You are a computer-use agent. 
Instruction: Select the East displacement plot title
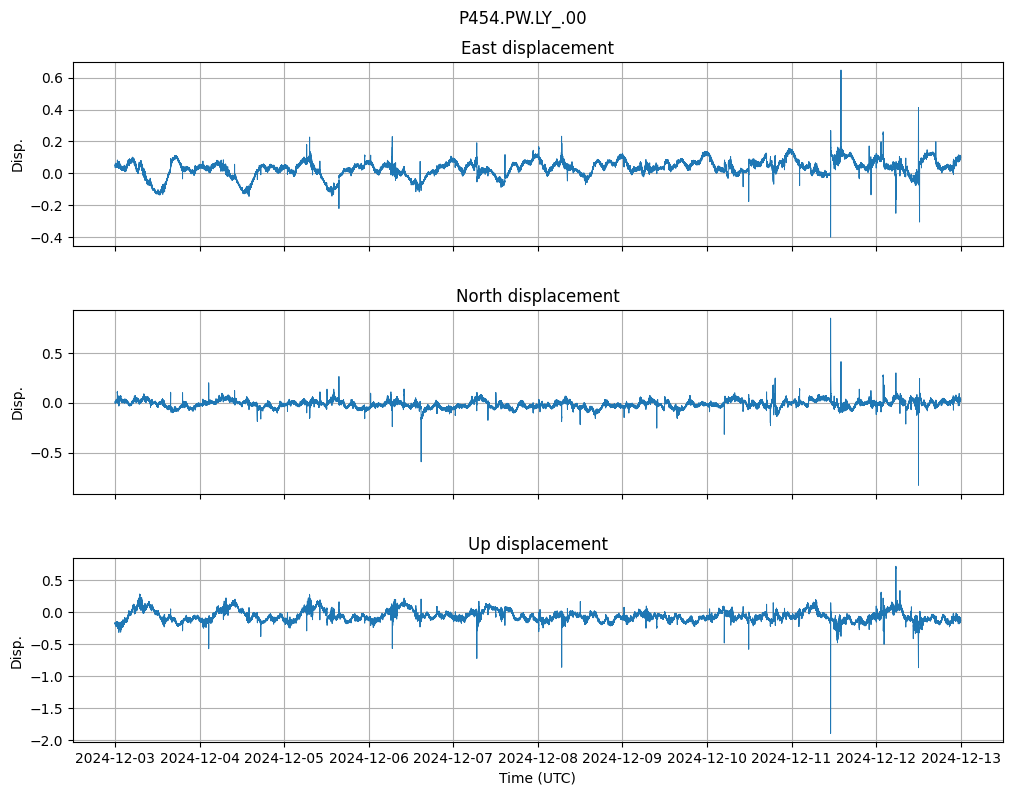pyautogui.click(x=536, y=48)
